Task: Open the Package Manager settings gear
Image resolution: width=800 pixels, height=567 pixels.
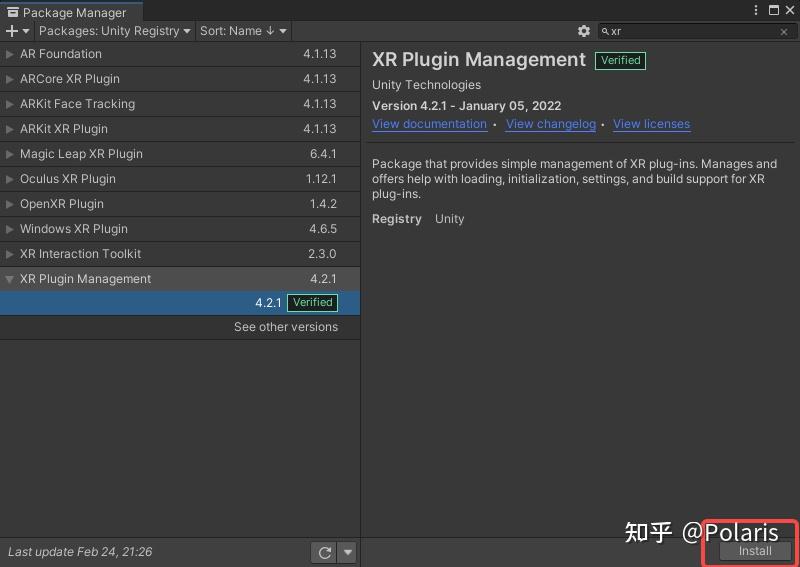Action: [x=584, y=31]
